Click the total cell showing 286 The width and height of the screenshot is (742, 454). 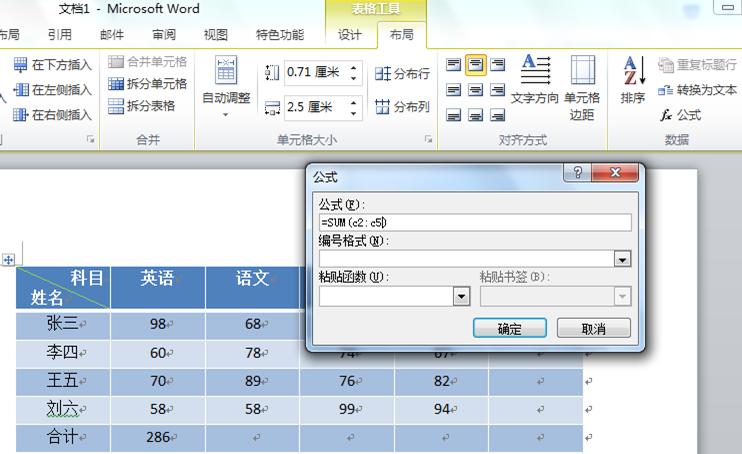(x=158, y=437)
